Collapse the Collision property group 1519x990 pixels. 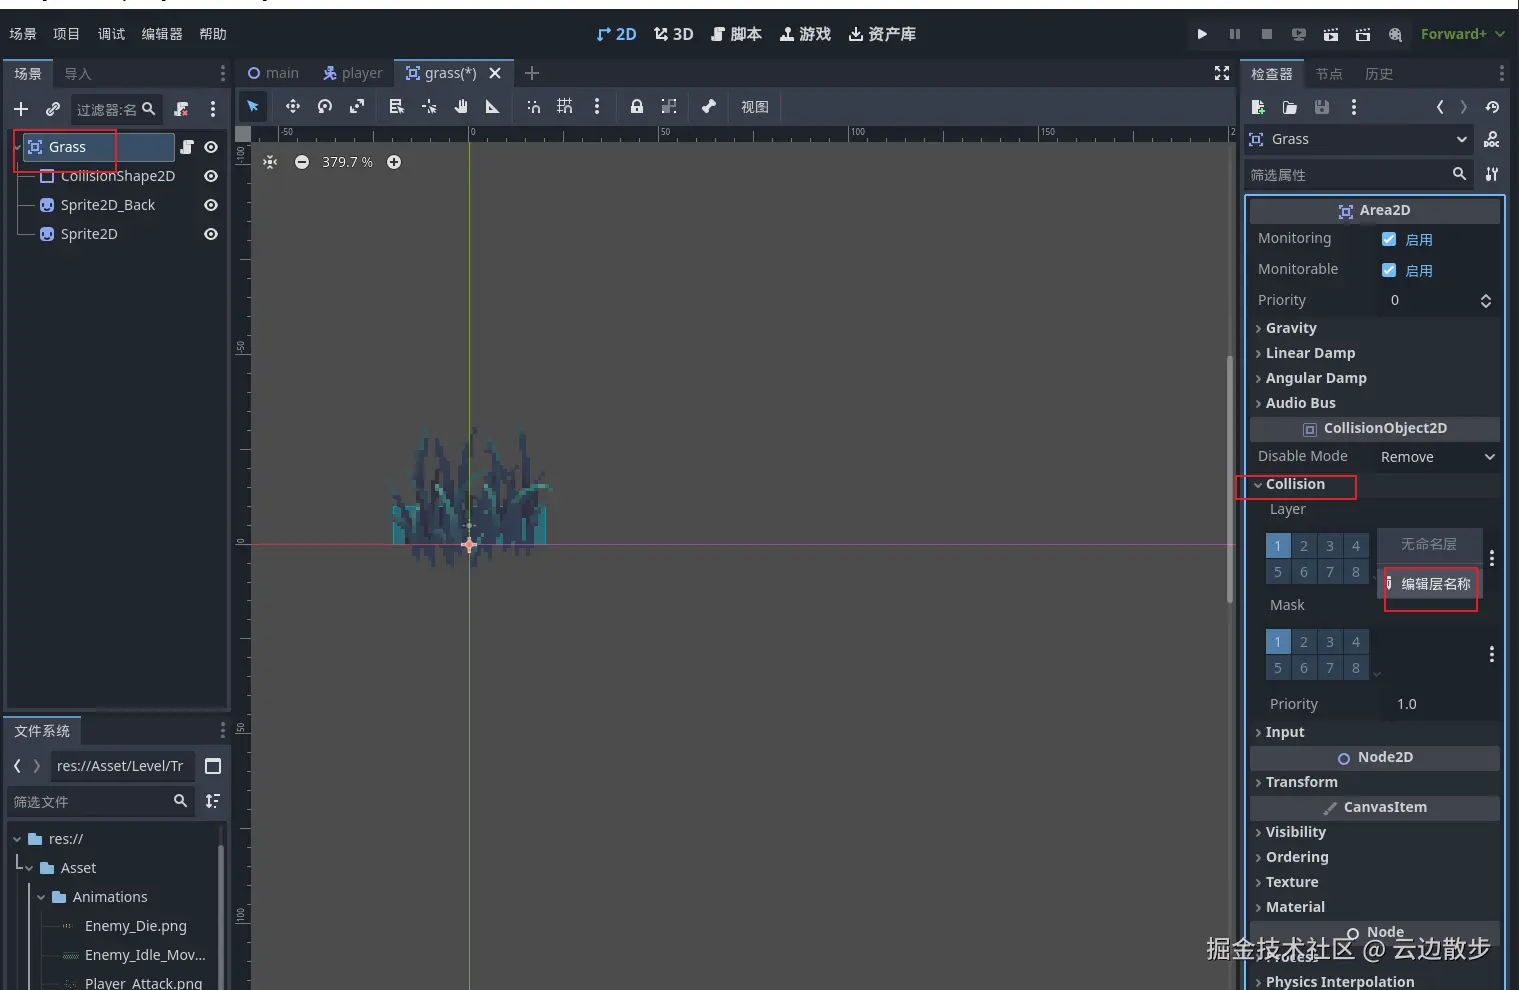point(1375,484)
